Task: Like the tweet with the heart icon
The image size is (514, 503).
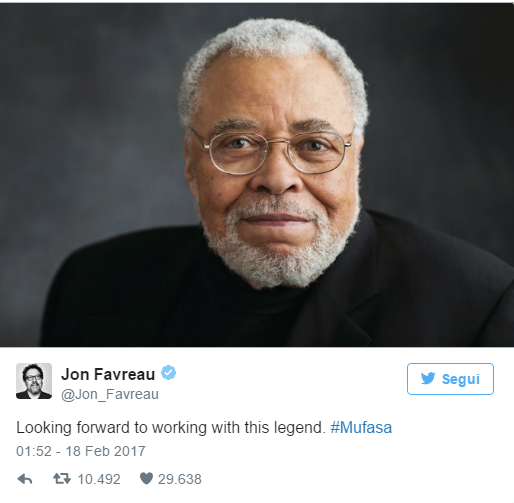Action: 146,479
